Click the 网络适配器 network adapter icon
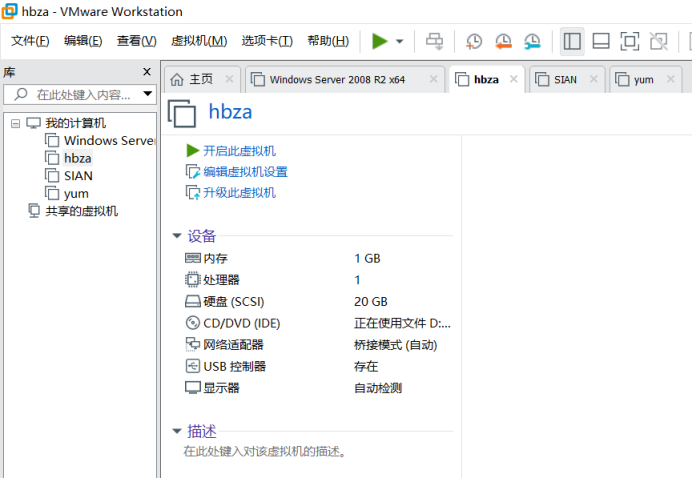The width and height of the screenshot is (693, 479). tap(193, 344)
